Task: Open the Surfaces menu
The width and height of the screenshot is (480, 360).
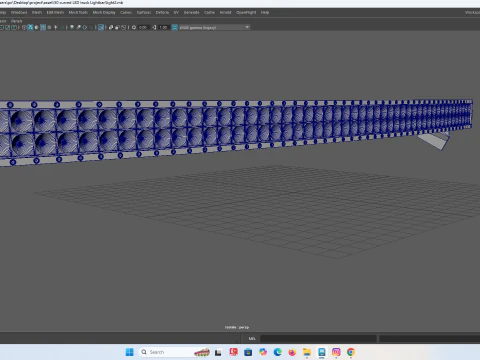Action: point(144,12)
